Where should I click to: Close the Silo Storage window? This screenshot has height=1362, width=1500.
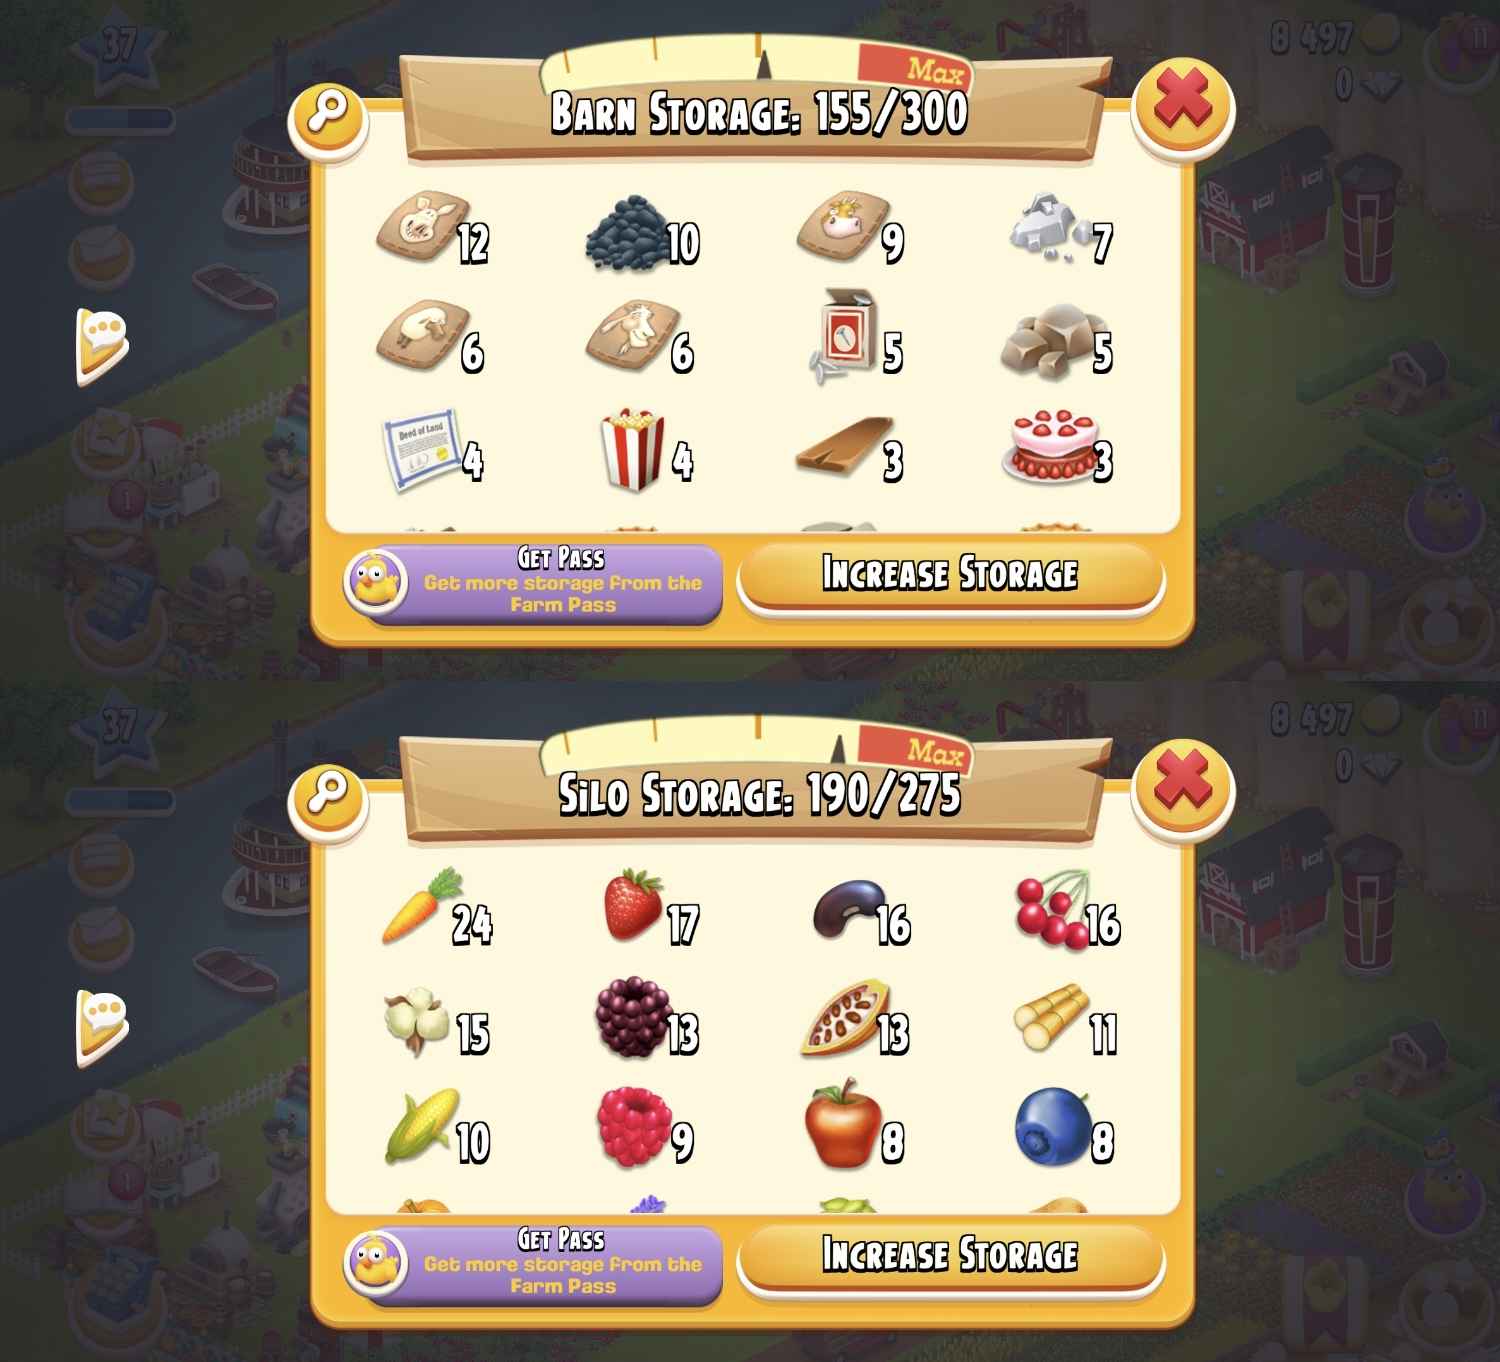(x=1183, y=786)
